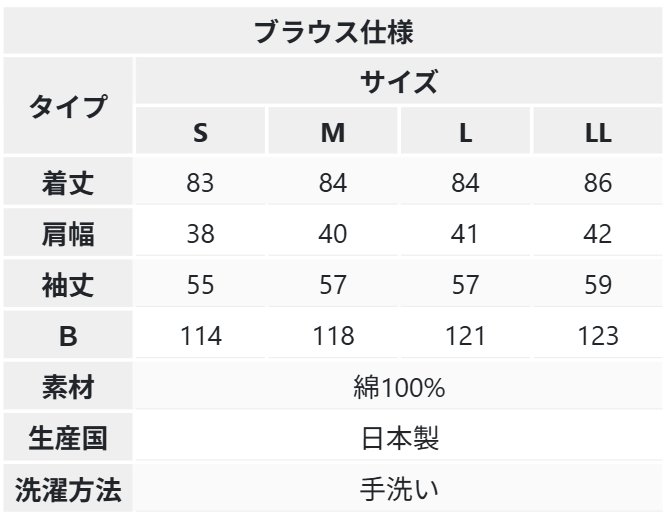This screenshot has width=666, height=516.
Task: Select the 着丈 value 86 for size LL
Action: coord(598,184)
